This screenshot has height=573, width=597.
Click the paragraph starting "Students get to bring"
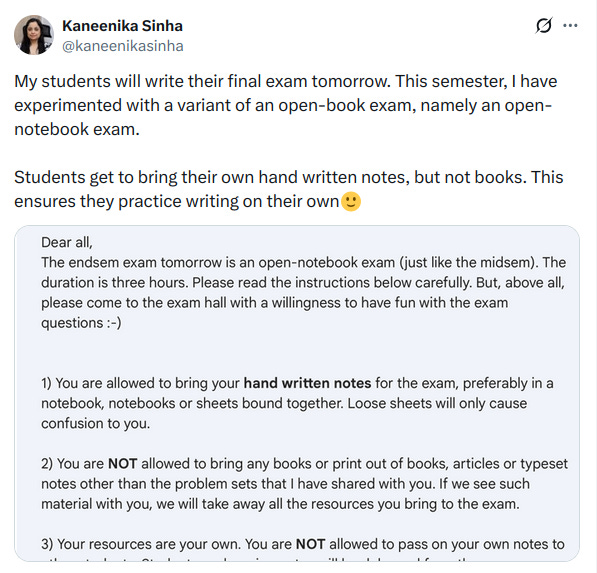(289, 189)
